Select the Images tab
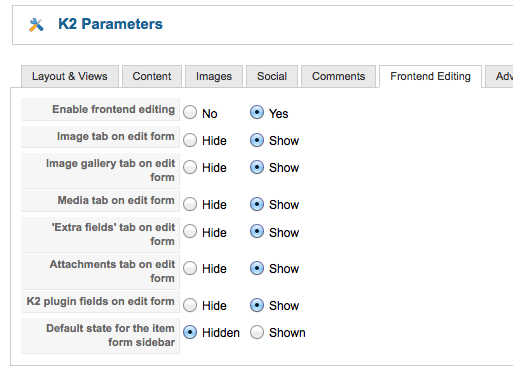513x374 pixels. click(214, 76)
